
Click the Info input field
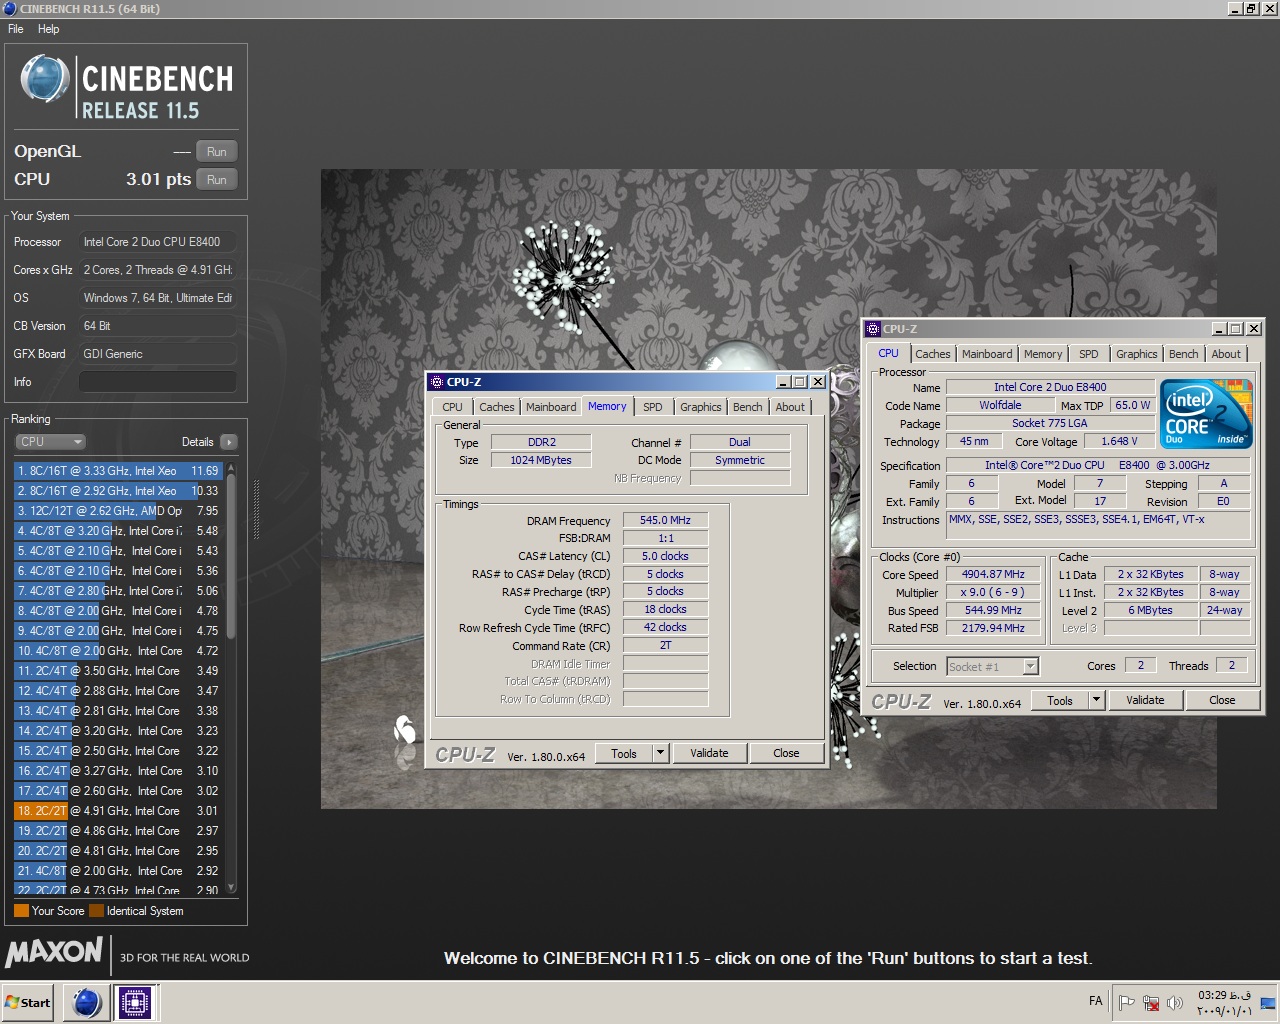pos(158,382)
